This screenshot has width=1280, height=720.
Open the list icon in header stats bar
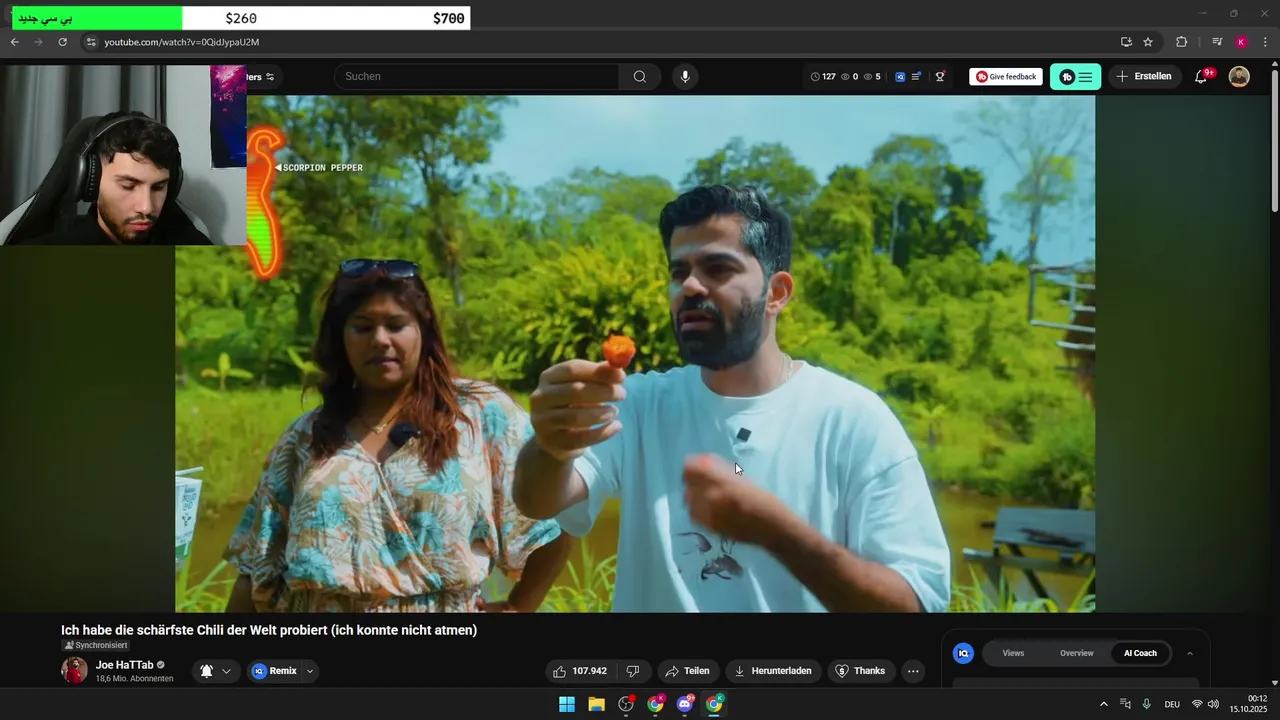click(x=916, y=77)
